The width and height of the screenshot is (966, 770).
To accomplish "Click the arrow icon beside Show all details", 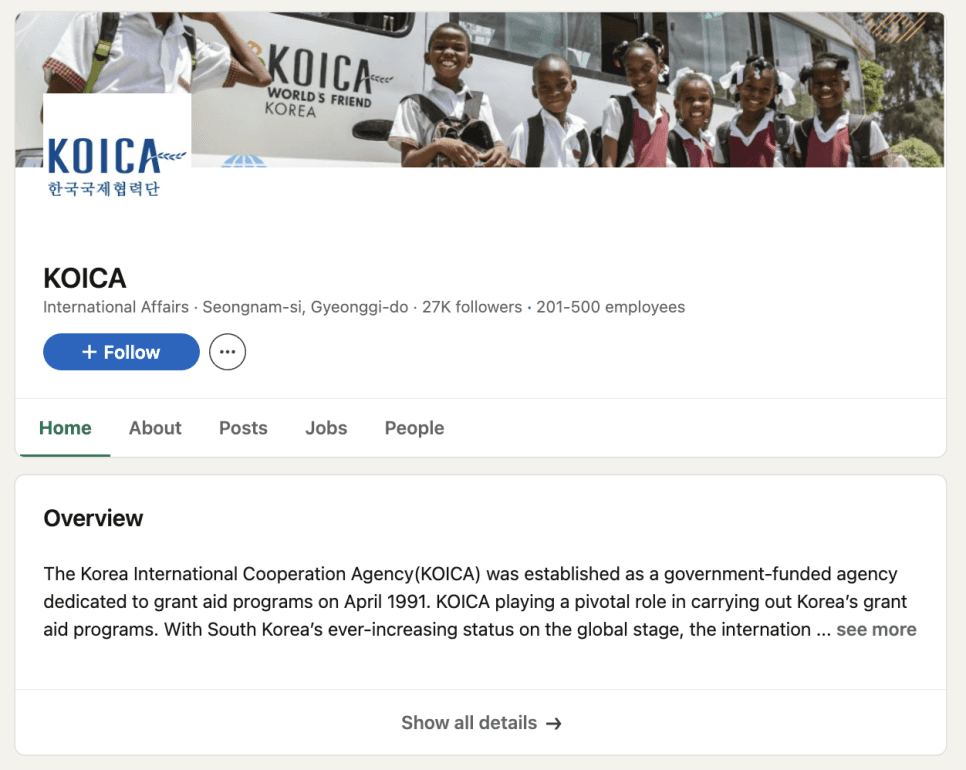I will 554,723.
